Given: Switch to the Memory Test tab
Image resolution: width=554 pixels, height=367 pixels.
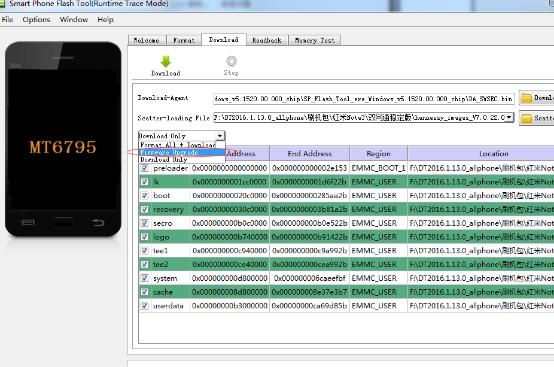Looking at the screenshot, I should 314,40.
